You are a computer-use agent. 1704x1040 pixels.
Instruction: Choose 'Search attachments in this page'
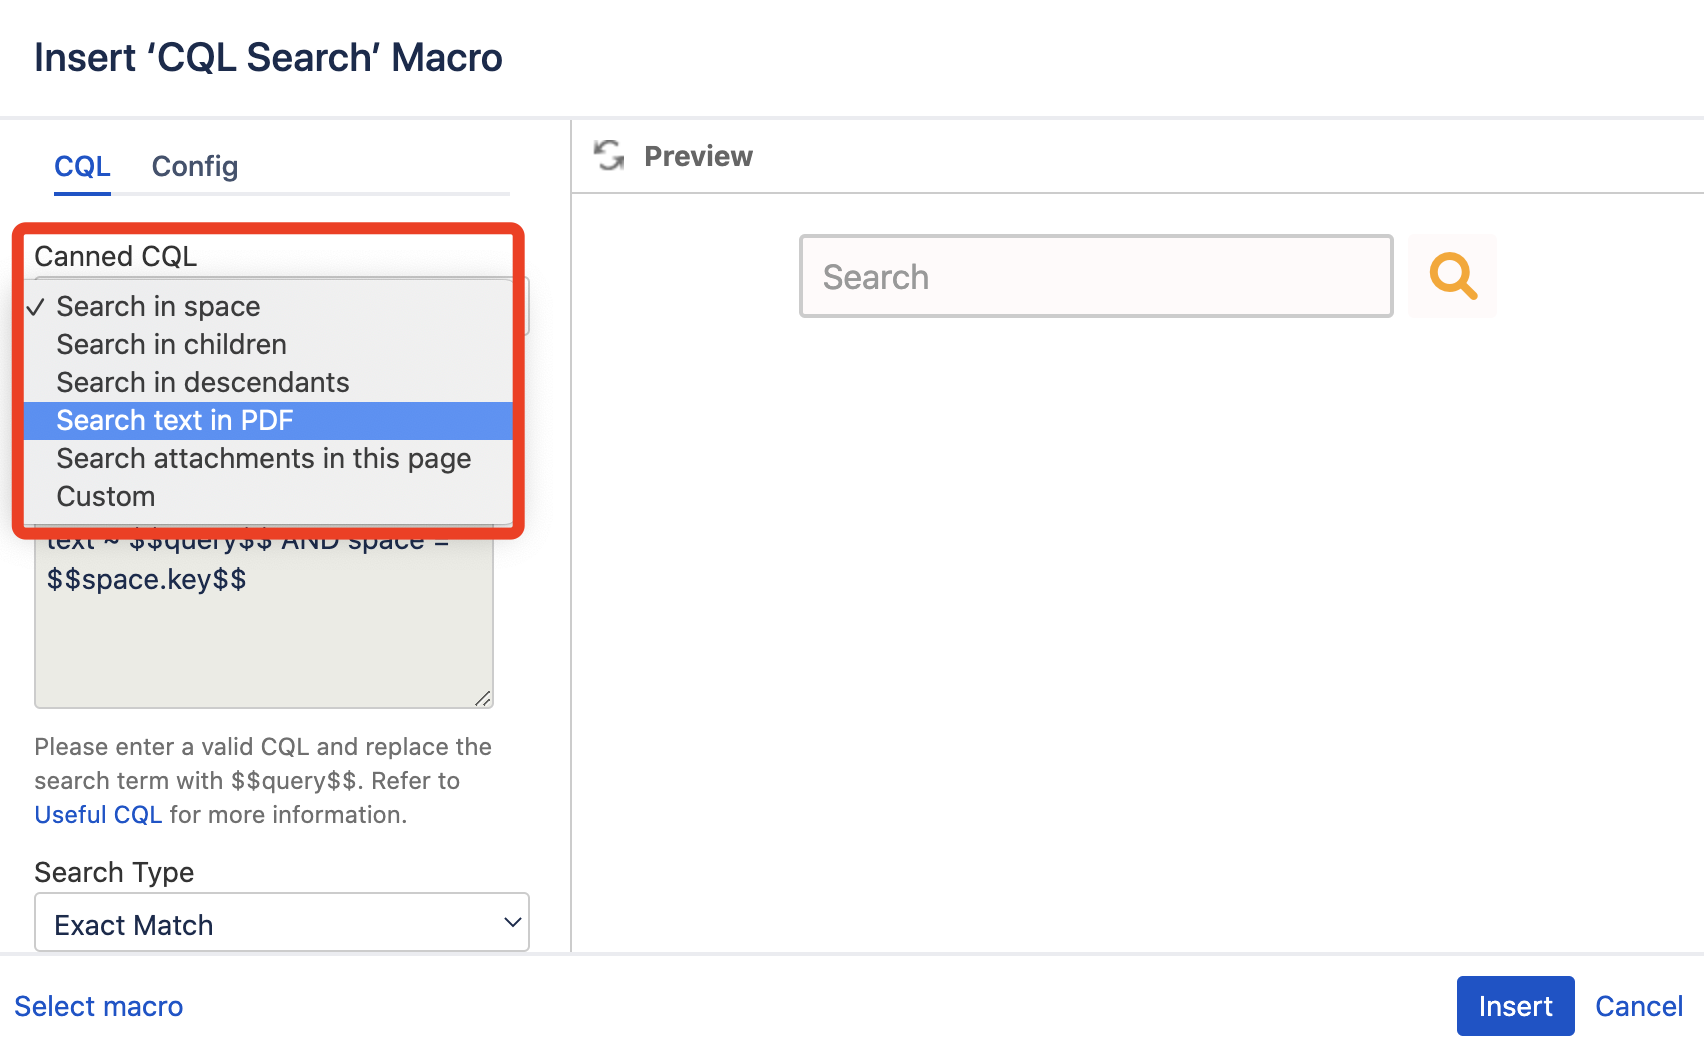263,458
